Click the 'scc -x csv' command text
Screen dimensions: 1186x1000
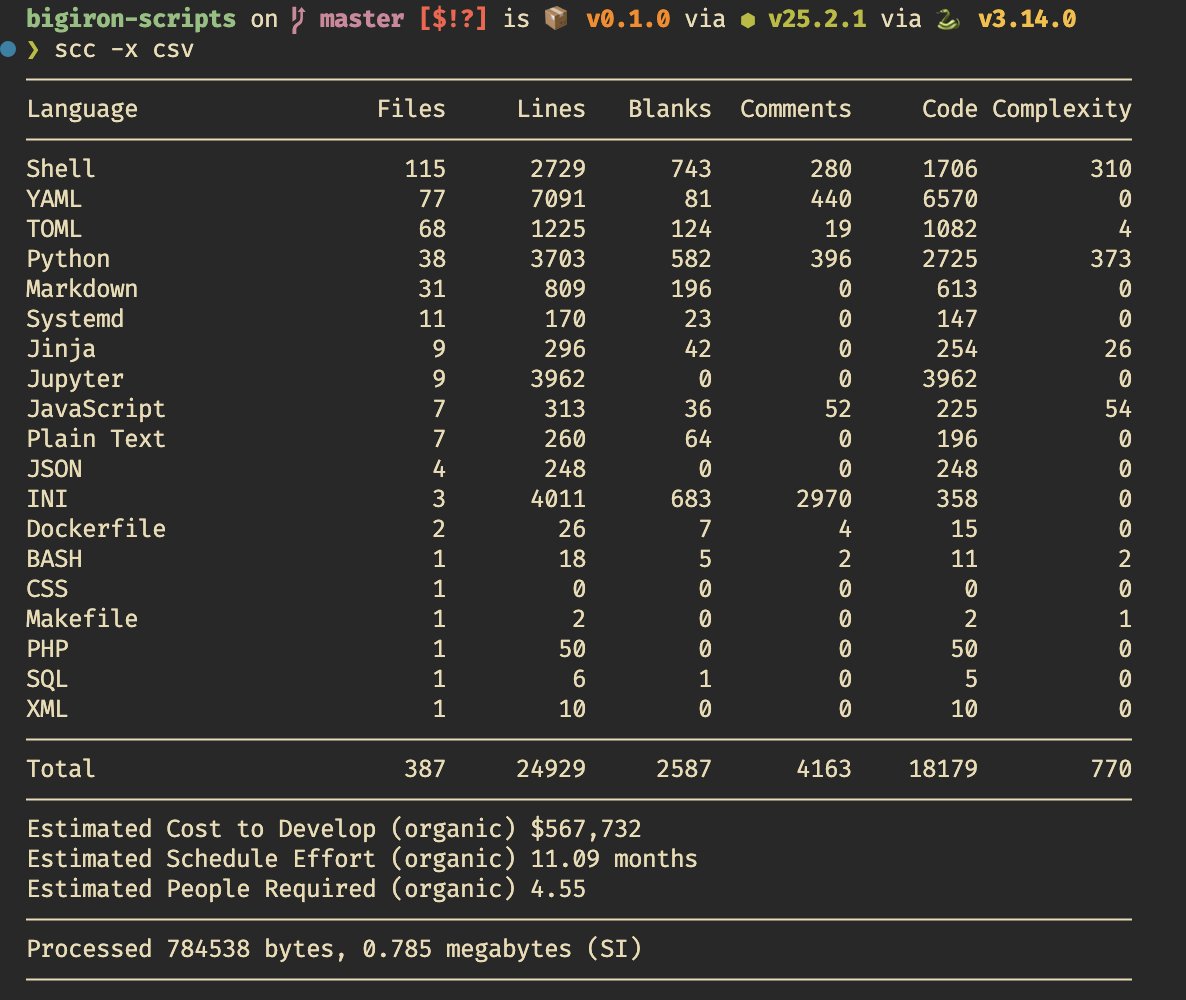click(124, 49)
